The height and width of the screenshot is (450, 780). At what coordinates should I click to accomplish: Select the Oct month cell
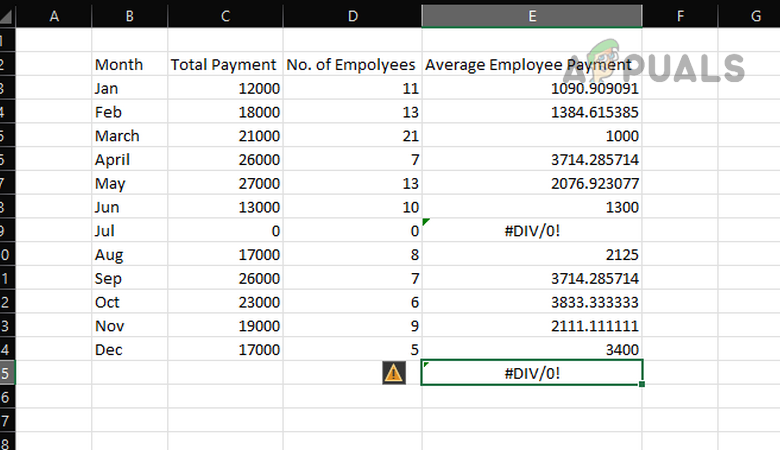pos(130,302)
